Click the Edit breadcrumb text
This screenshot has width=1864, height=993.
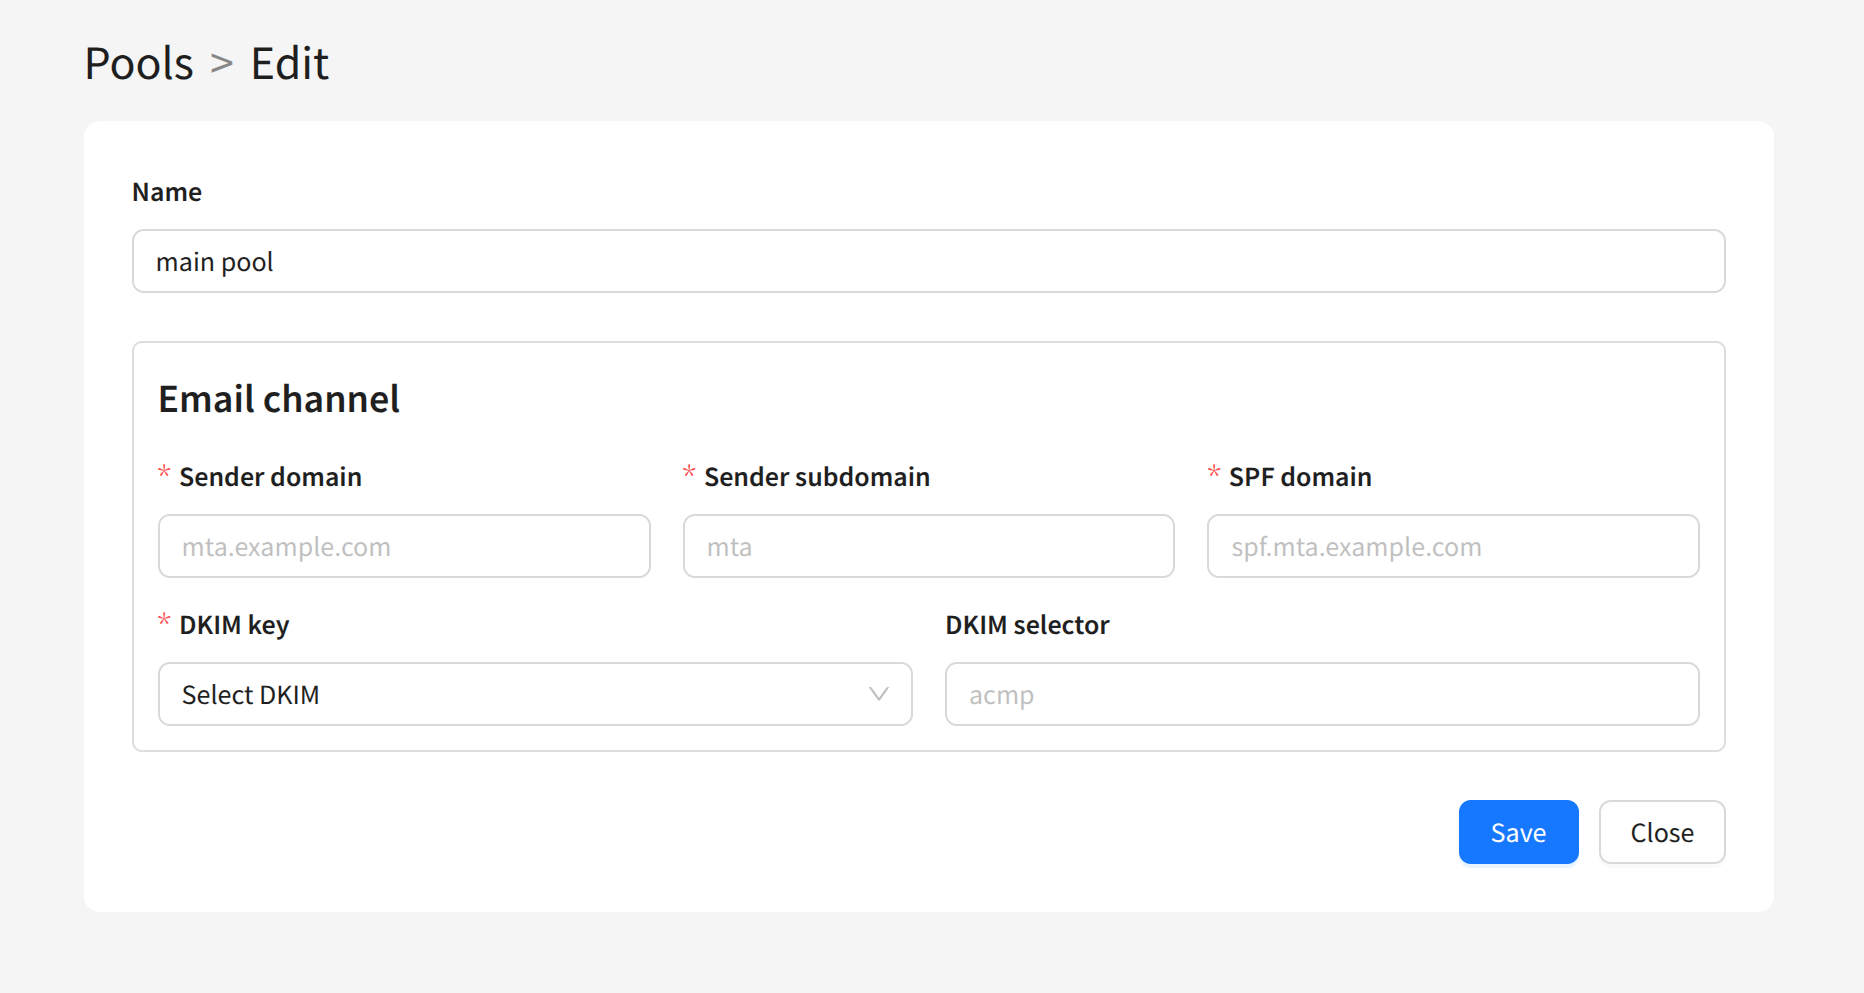(x=289, y=64)
